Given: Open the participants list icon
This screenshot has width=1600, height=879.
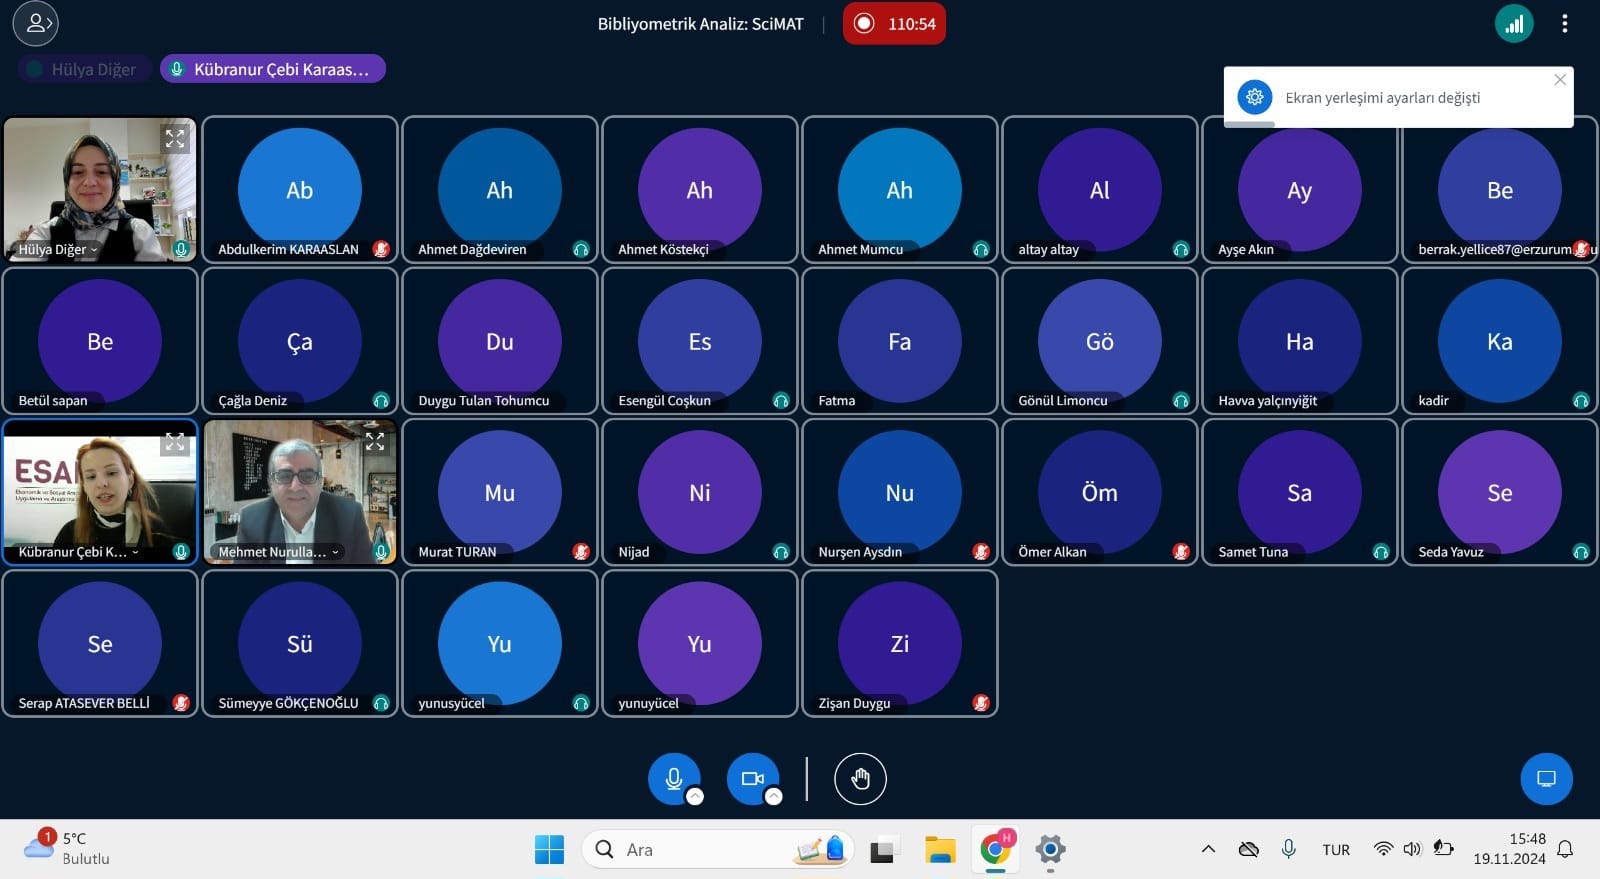Looking at the screenshot, I should pos(36,24).
